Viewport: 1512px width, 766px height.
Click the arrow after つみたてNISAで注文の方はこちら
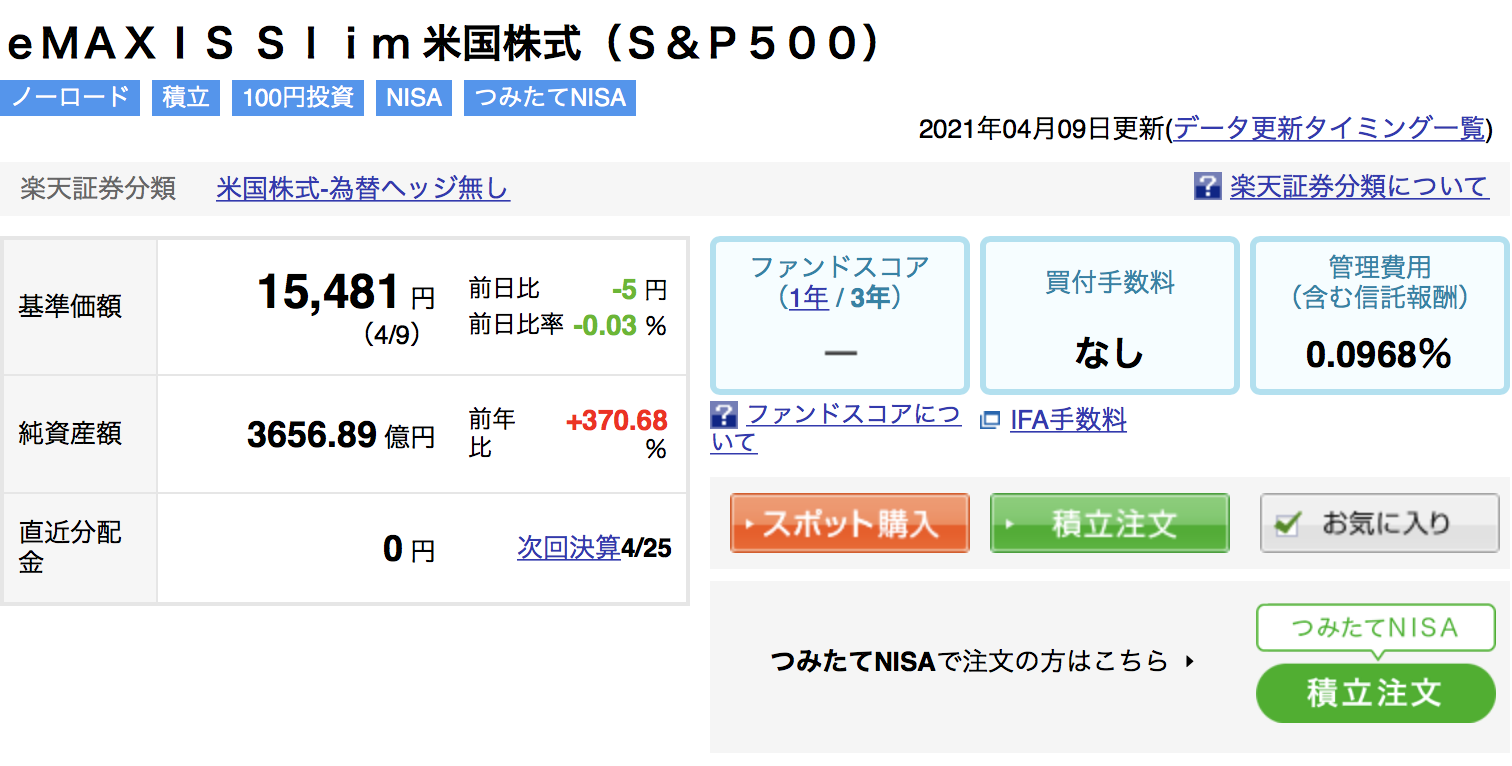[1189, 661]
